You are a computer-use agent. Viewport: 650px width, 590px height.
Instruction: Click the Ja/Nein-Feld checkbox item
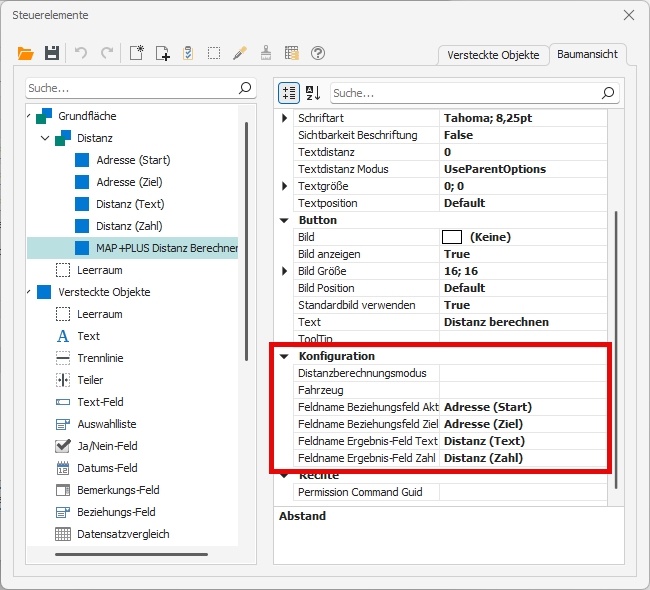[107, 446]
